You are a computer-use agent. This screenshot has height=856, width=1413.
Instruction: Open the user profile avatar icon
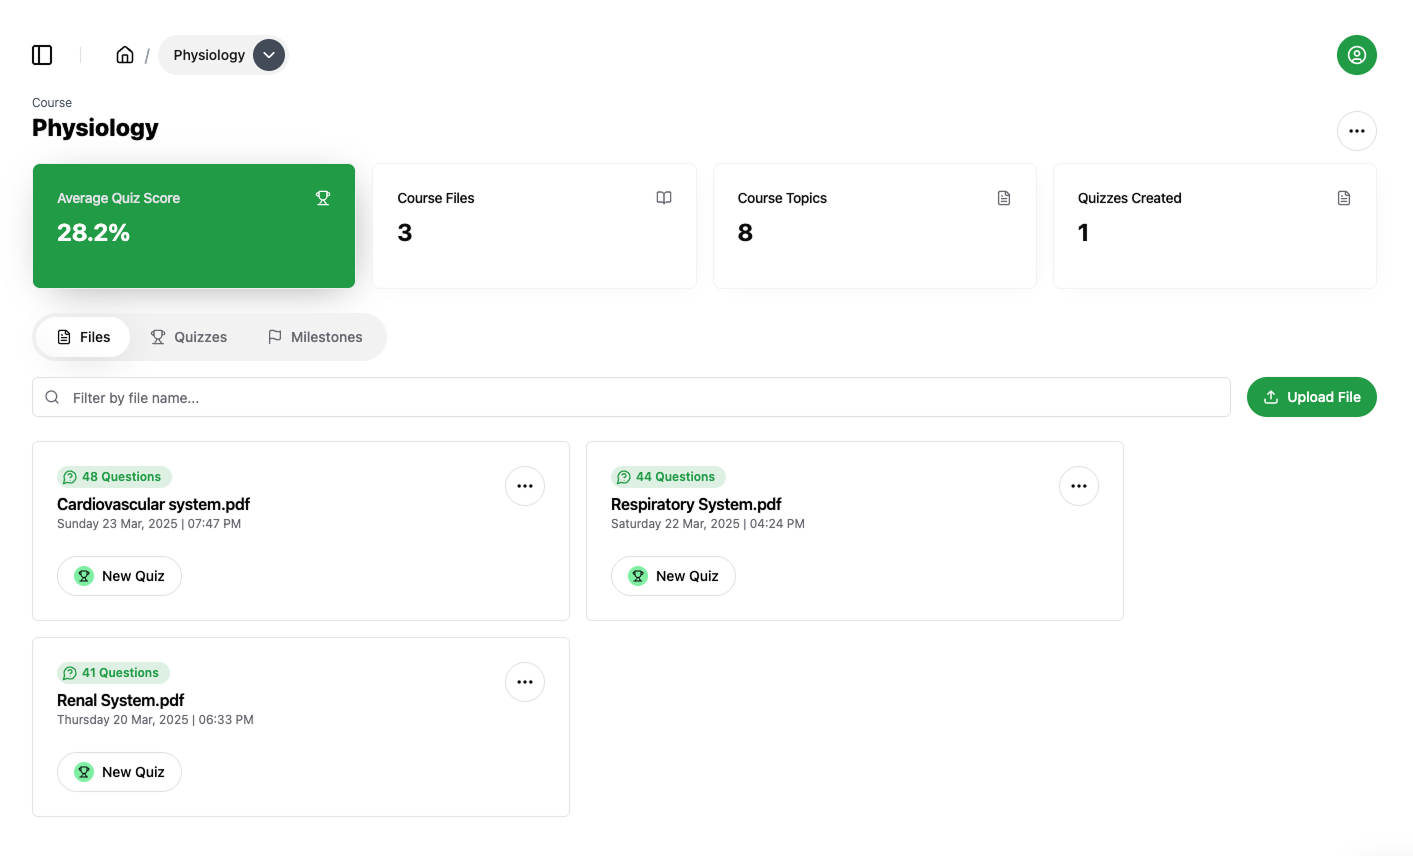click(x=1356, y=55)
